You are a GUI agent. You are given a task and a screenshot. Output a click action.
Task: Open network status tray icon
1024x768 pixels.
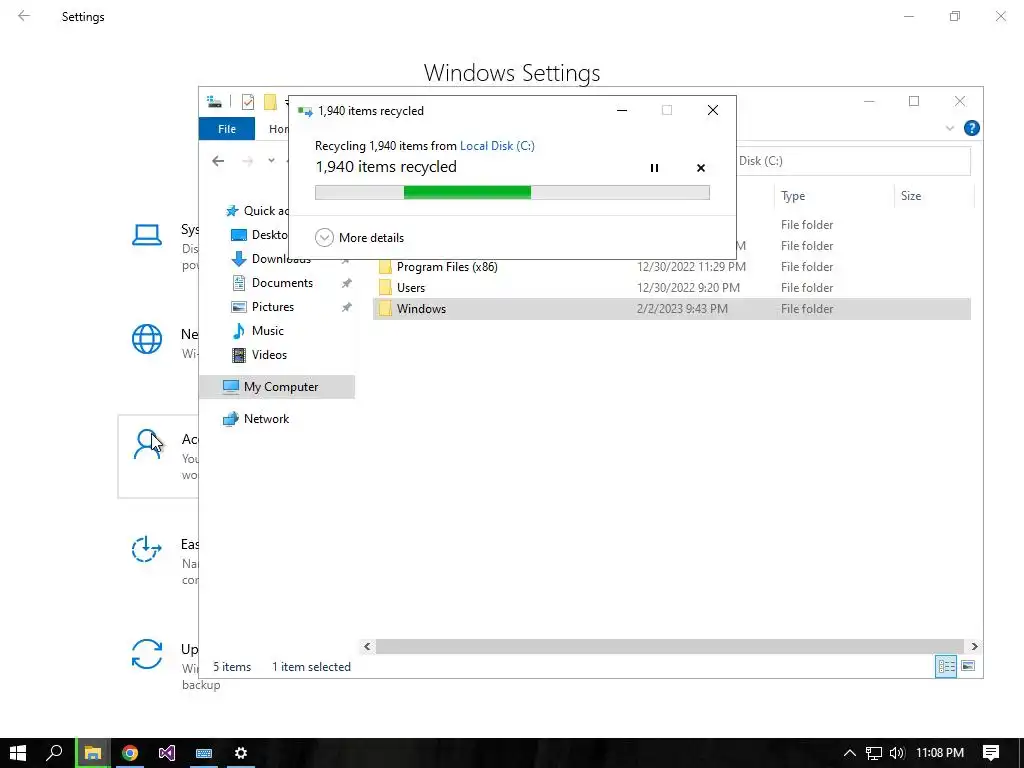pyautogui.click(x=874, y=753)
